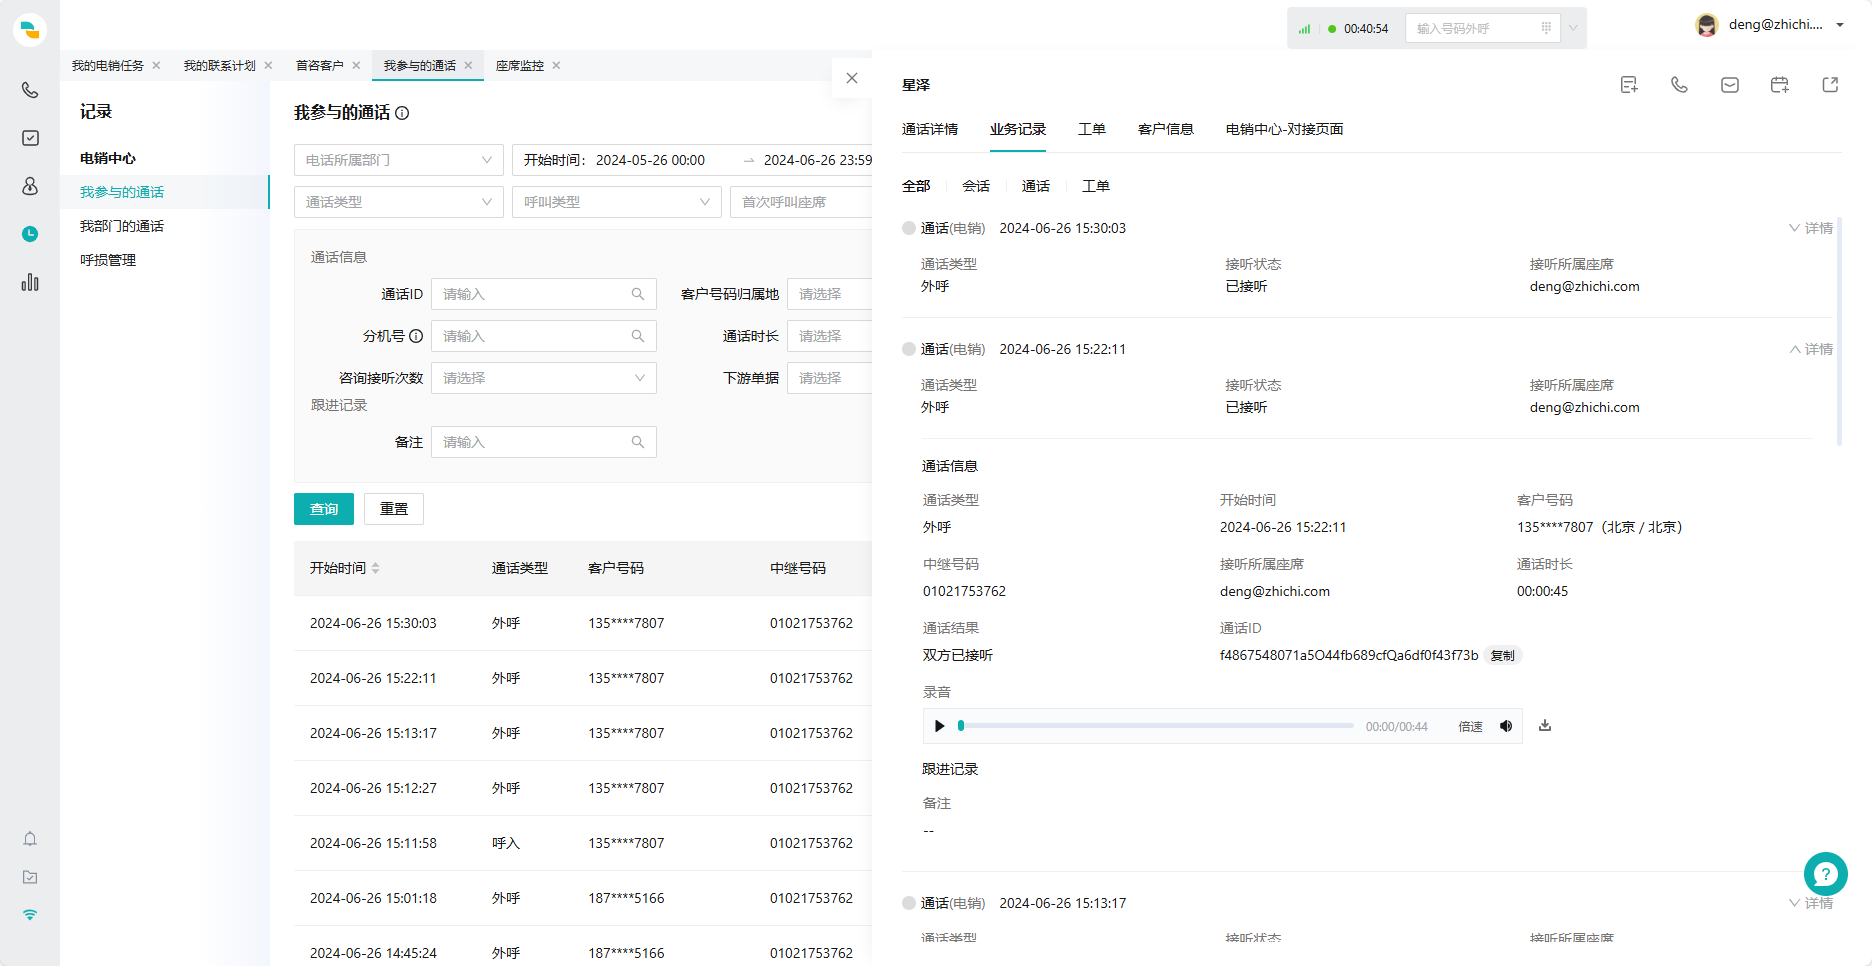The width and height of the screenshot is (1872, 966).
Task: Click the info icon beside 我参与的通话 title
Action: (x=402, y=113)
